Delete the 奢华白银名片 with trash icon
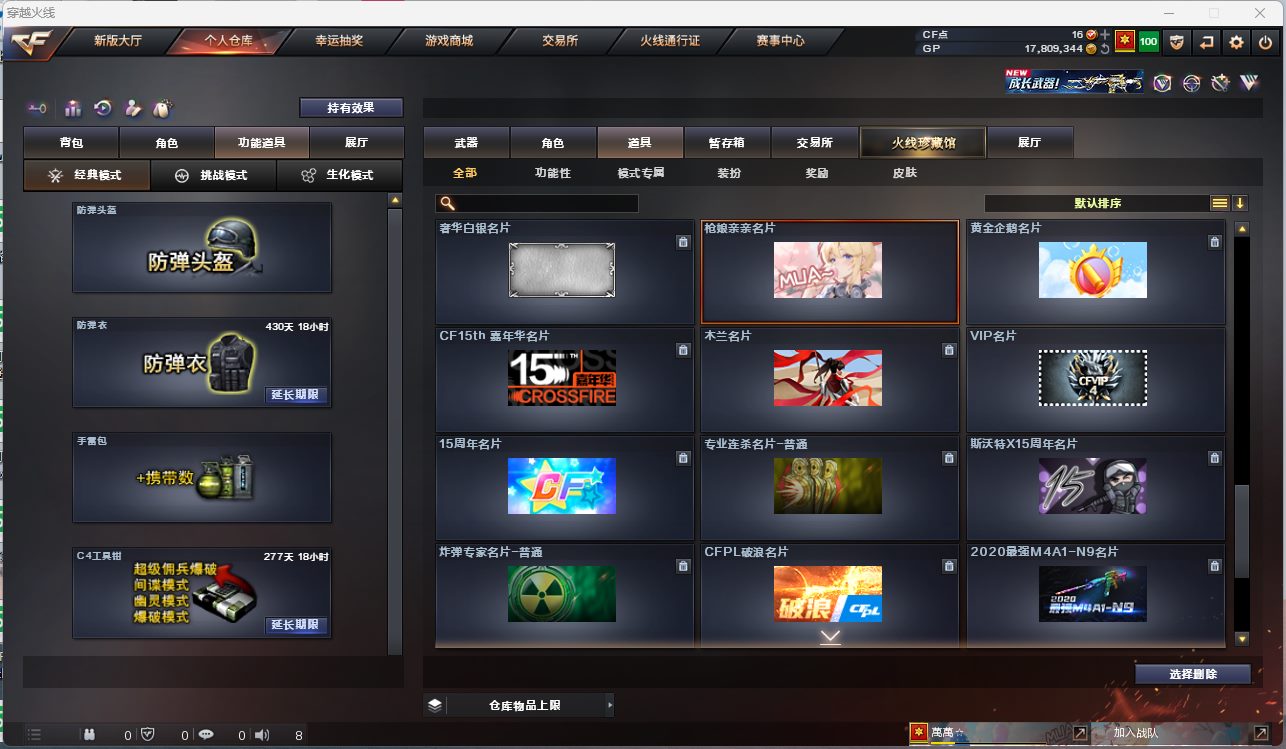Image resolution: width=1286 pixels, height=749 pixels. tap(683, 242)
